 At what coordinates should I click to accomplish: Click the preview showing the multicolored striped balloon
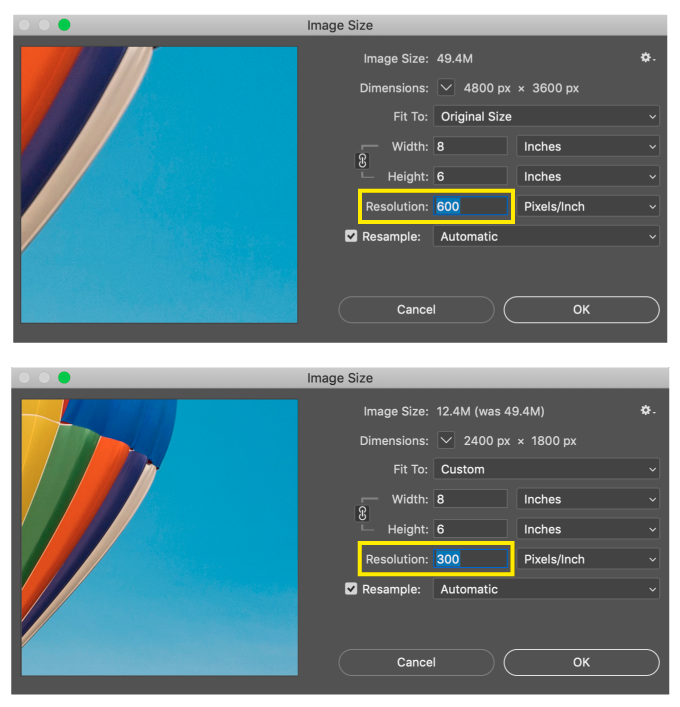click(x=159, y=537)
